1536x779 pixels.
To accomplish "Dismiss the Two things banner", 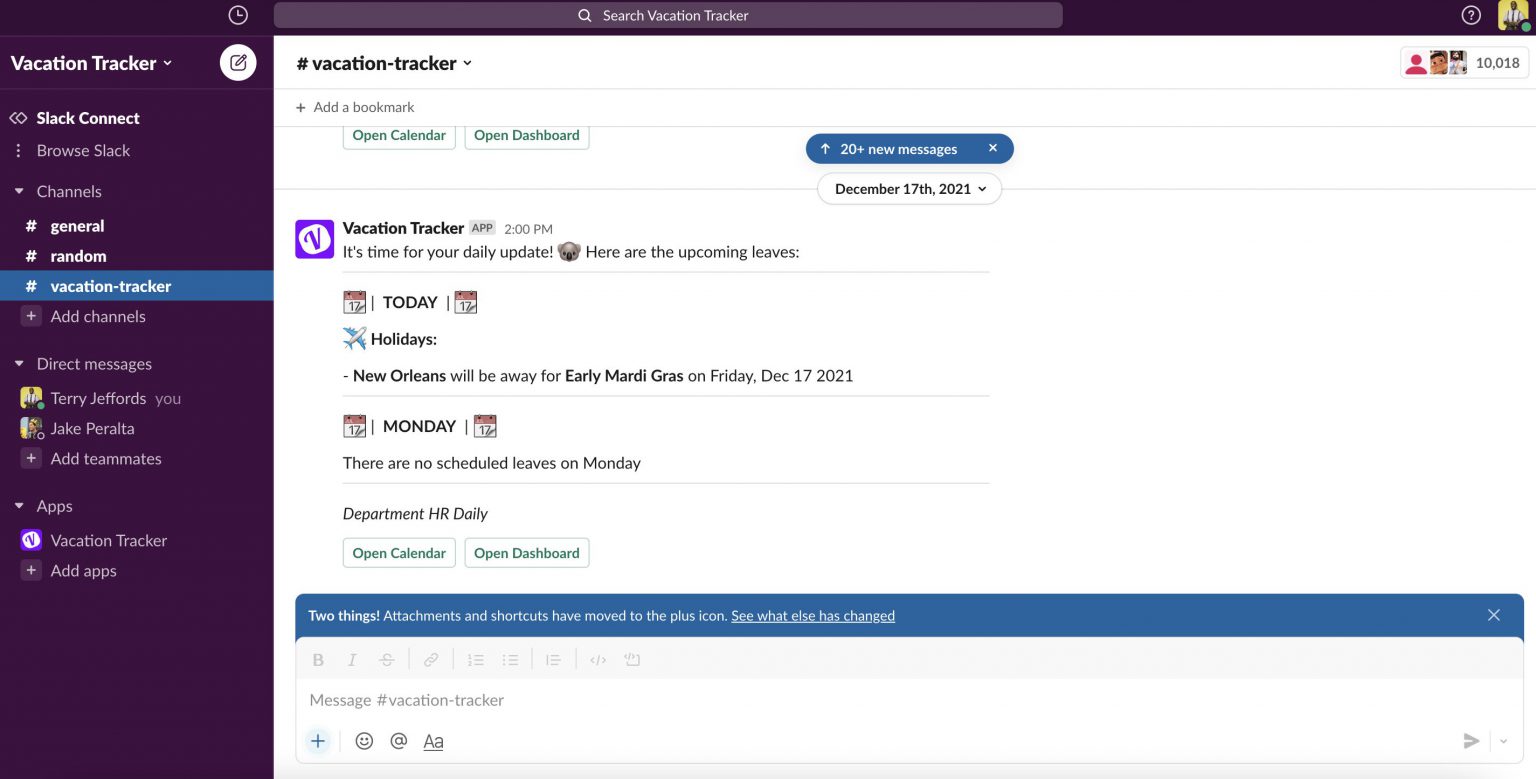I will tap(1494, 615).
